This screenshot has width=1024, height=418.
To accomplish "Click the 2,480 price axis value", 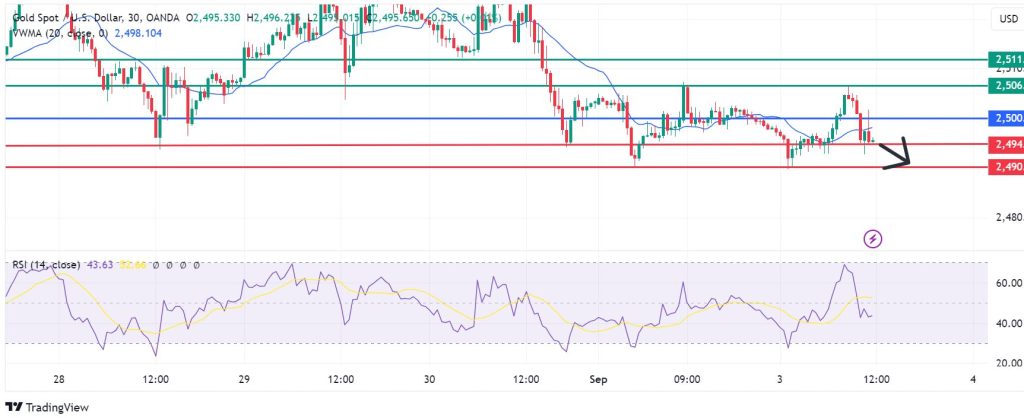I will (1010, 217).
